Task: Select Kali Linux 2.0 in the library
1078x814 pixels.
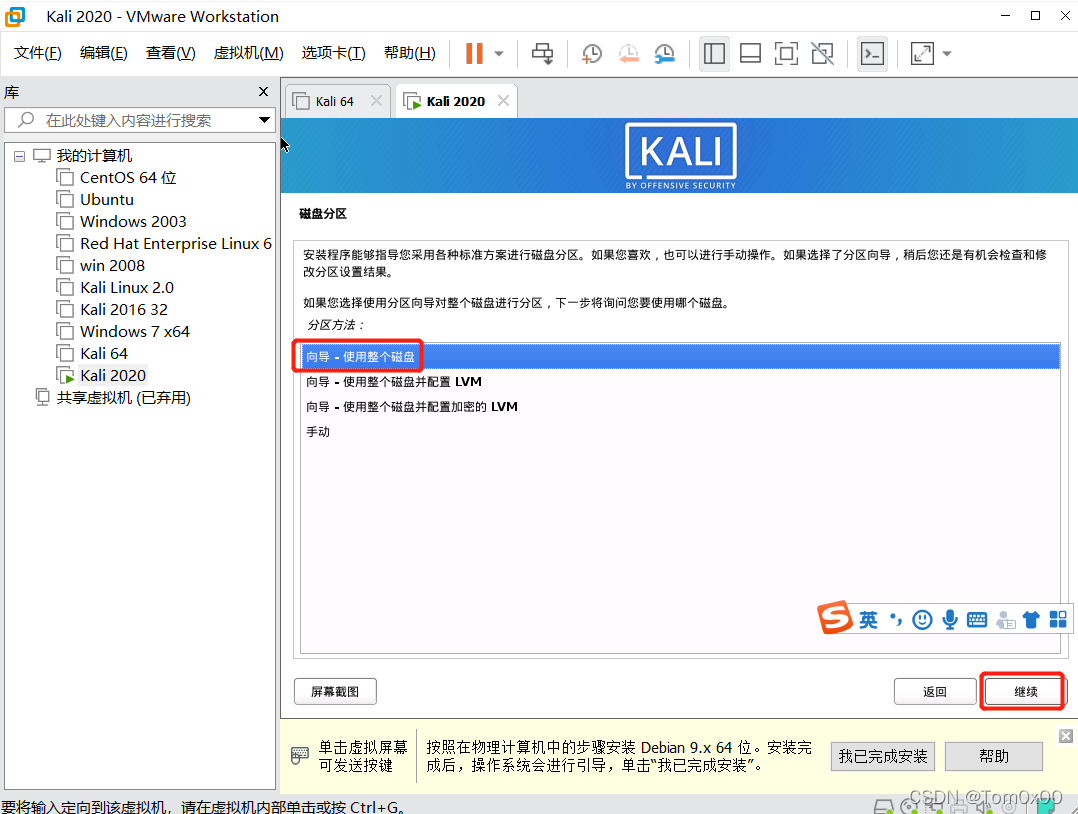Action: (x=126, y=288)
